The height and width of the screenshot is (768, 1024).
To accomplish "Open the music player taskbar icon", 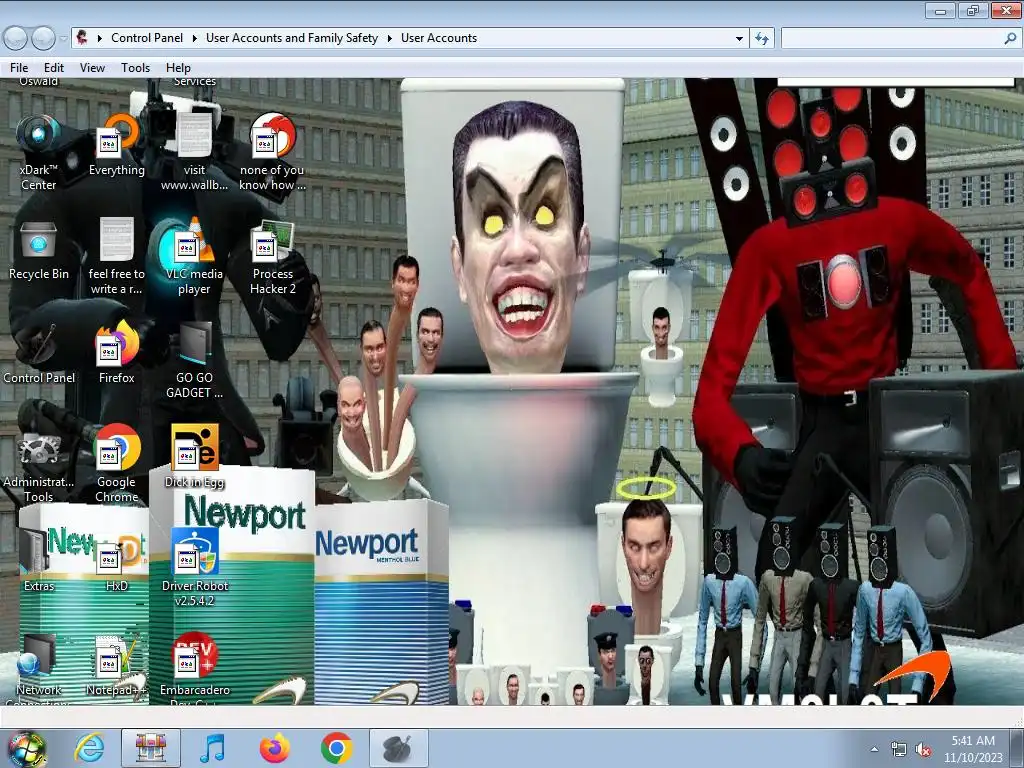I will coord(212,748).
